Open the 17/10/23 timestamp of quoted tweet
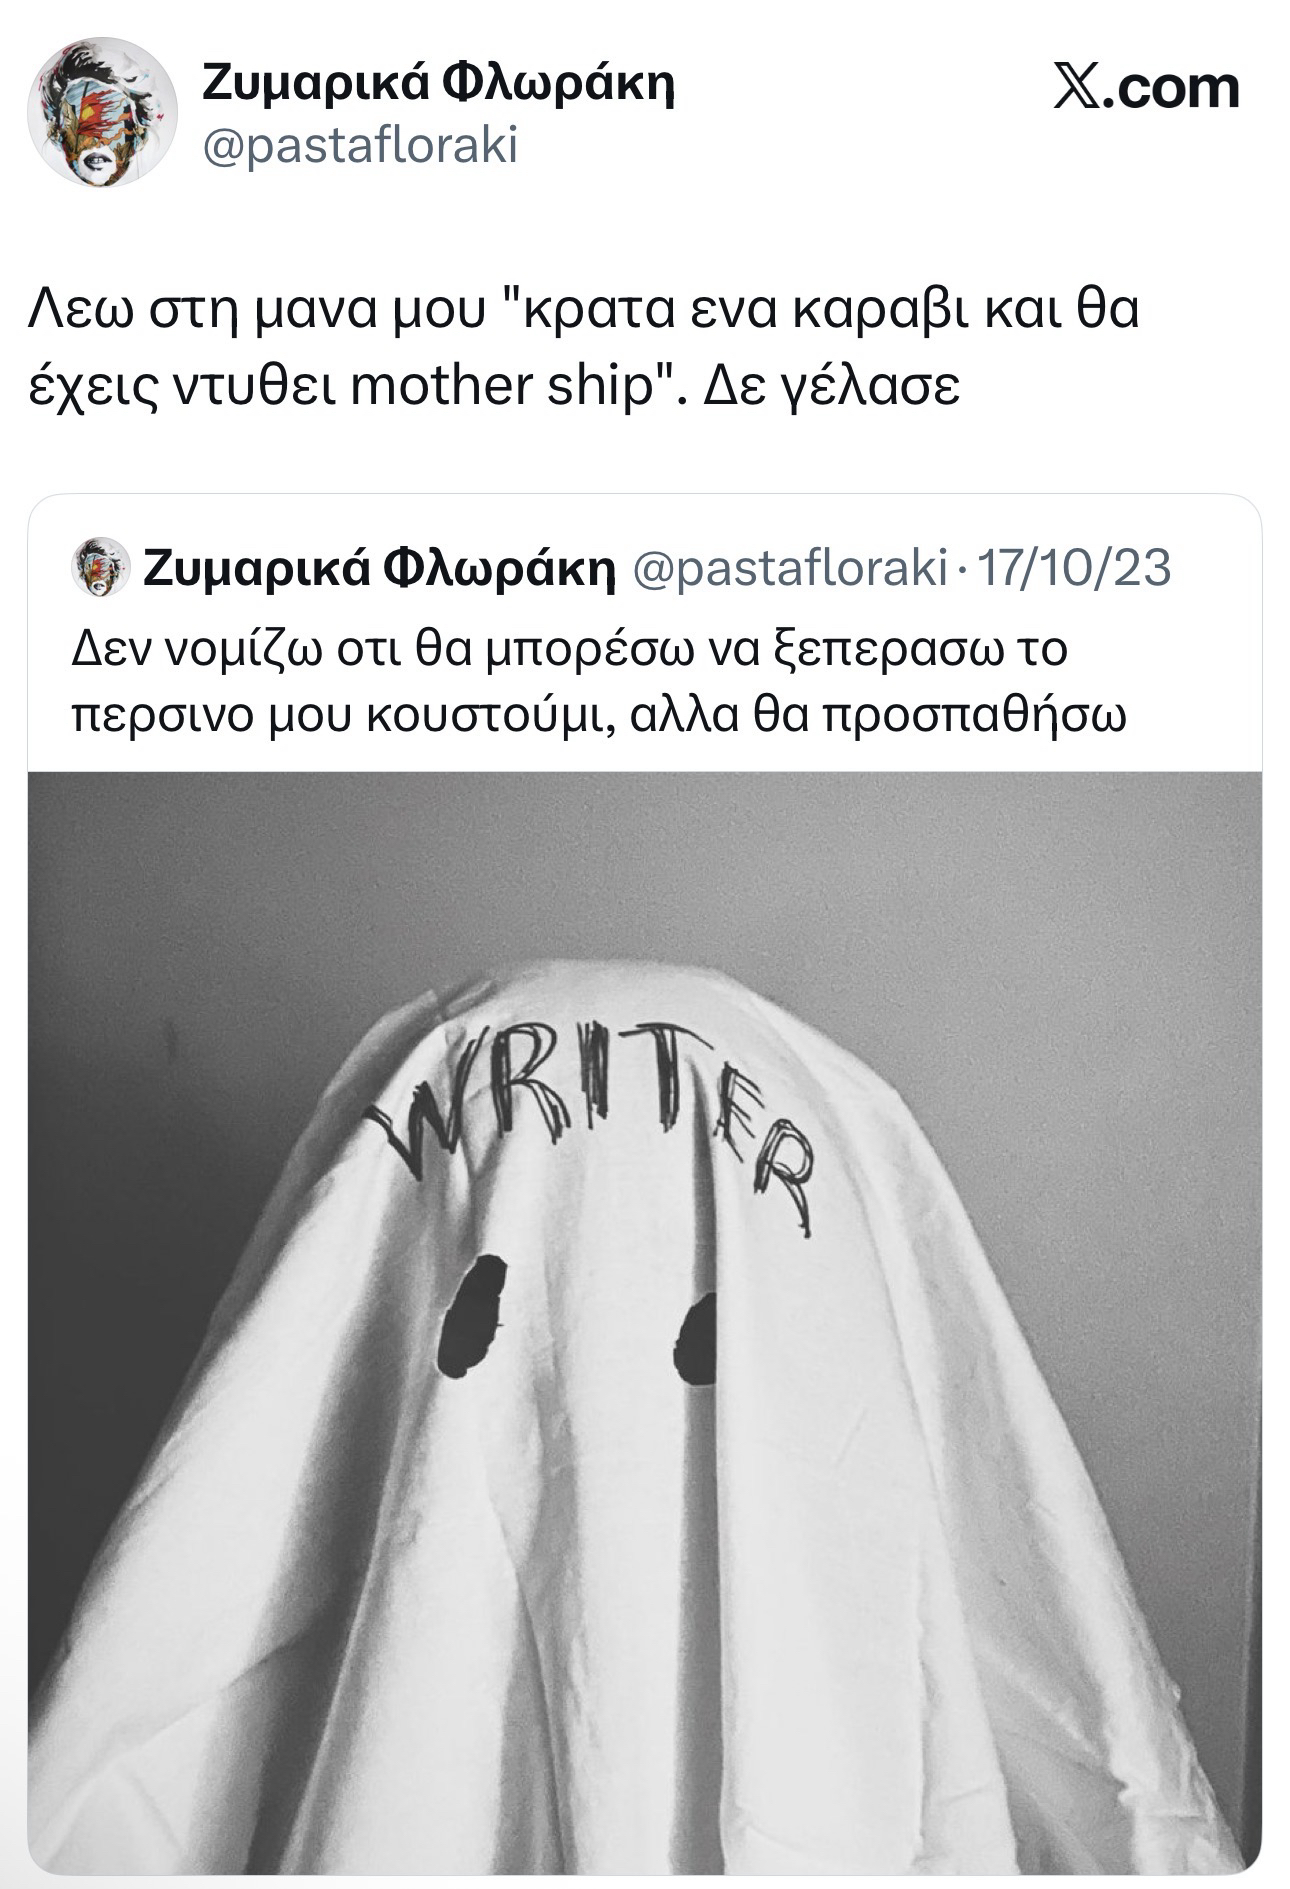 tap(1072, 567)
